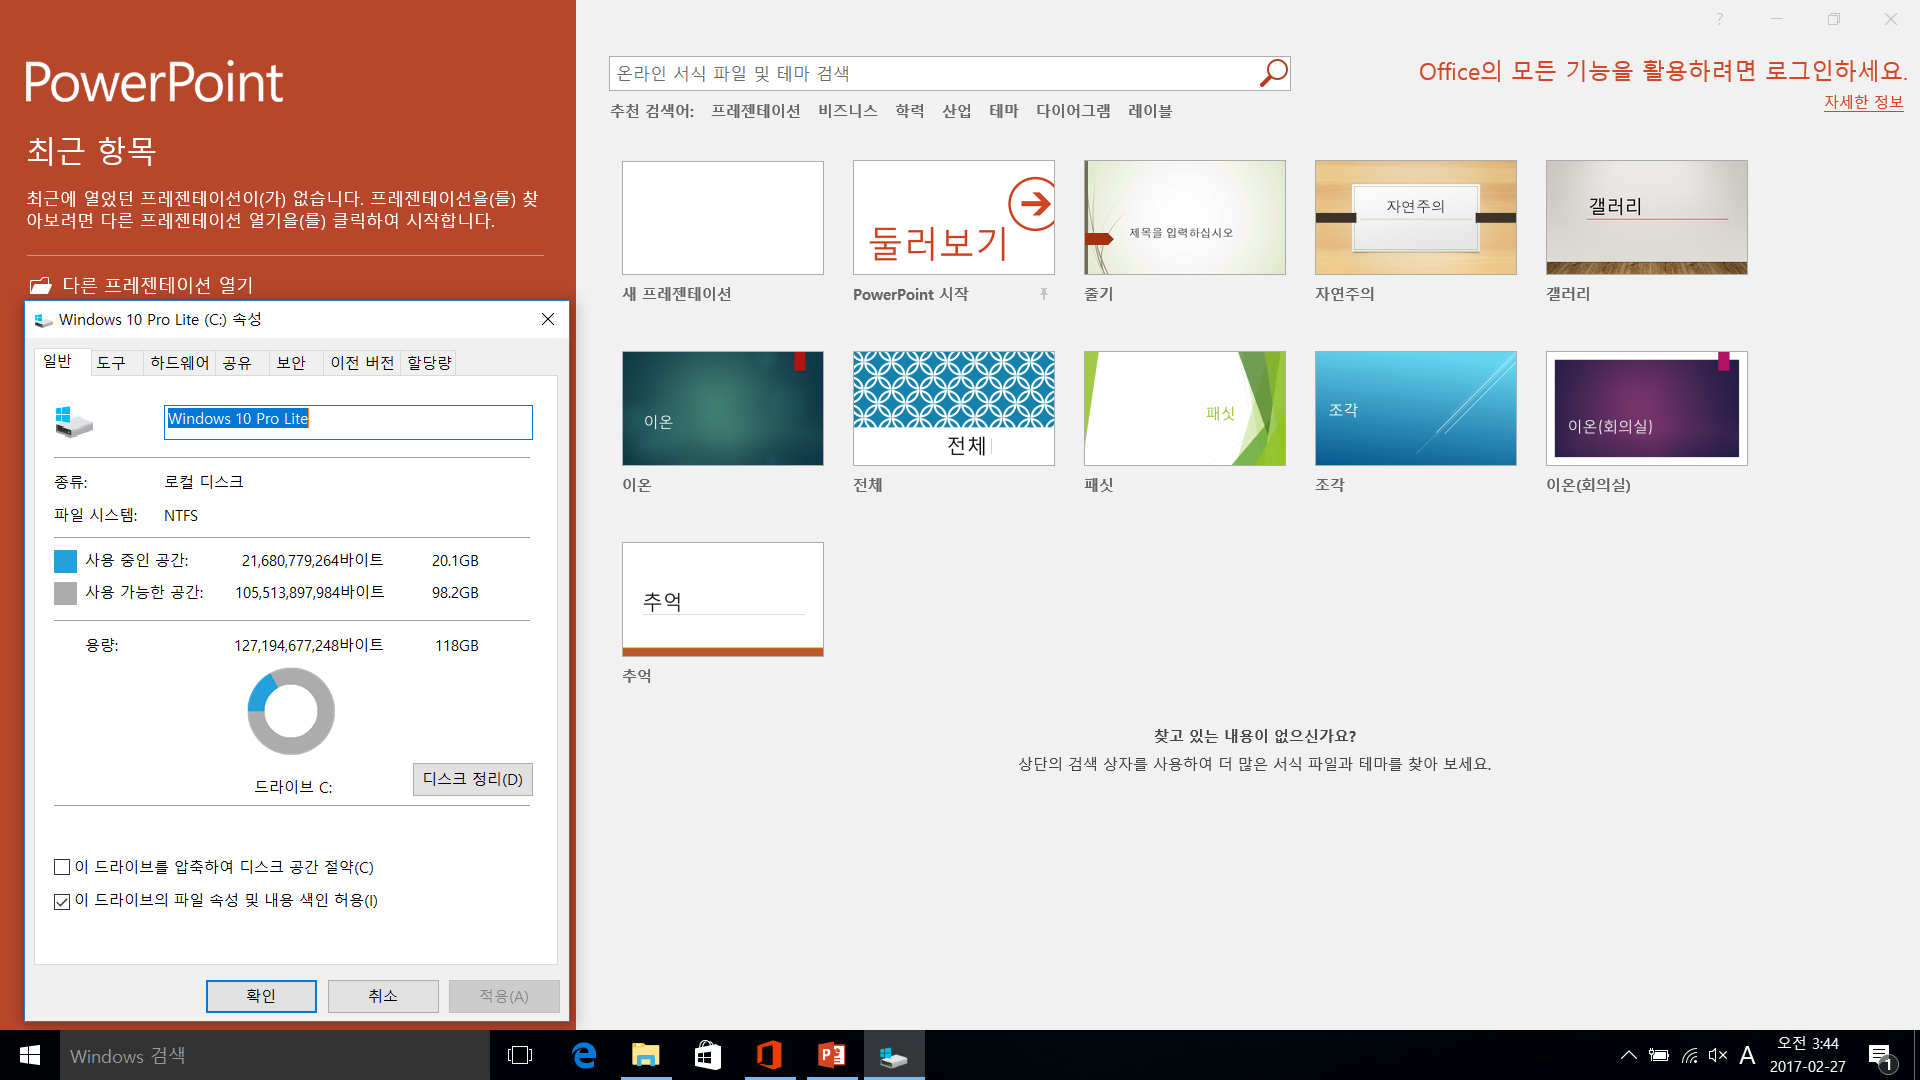
Task: Show hidden system tray icons
Action: click(1629, 1055)
